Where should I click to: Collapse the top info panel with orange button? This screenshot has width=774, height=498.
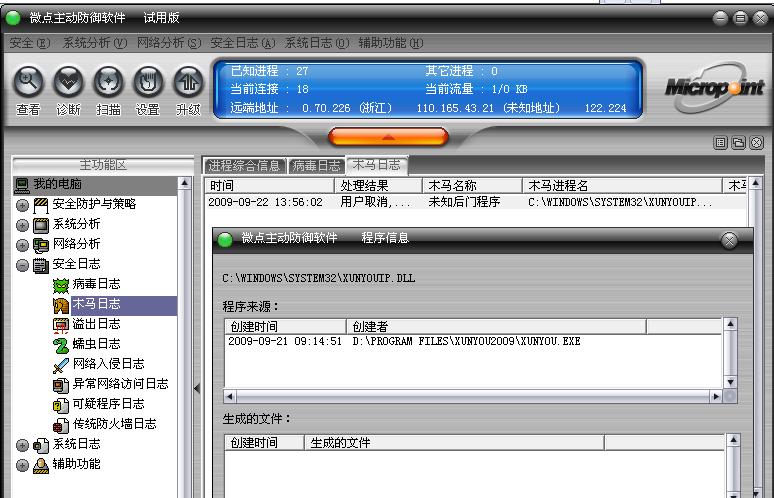coord(388,137)
